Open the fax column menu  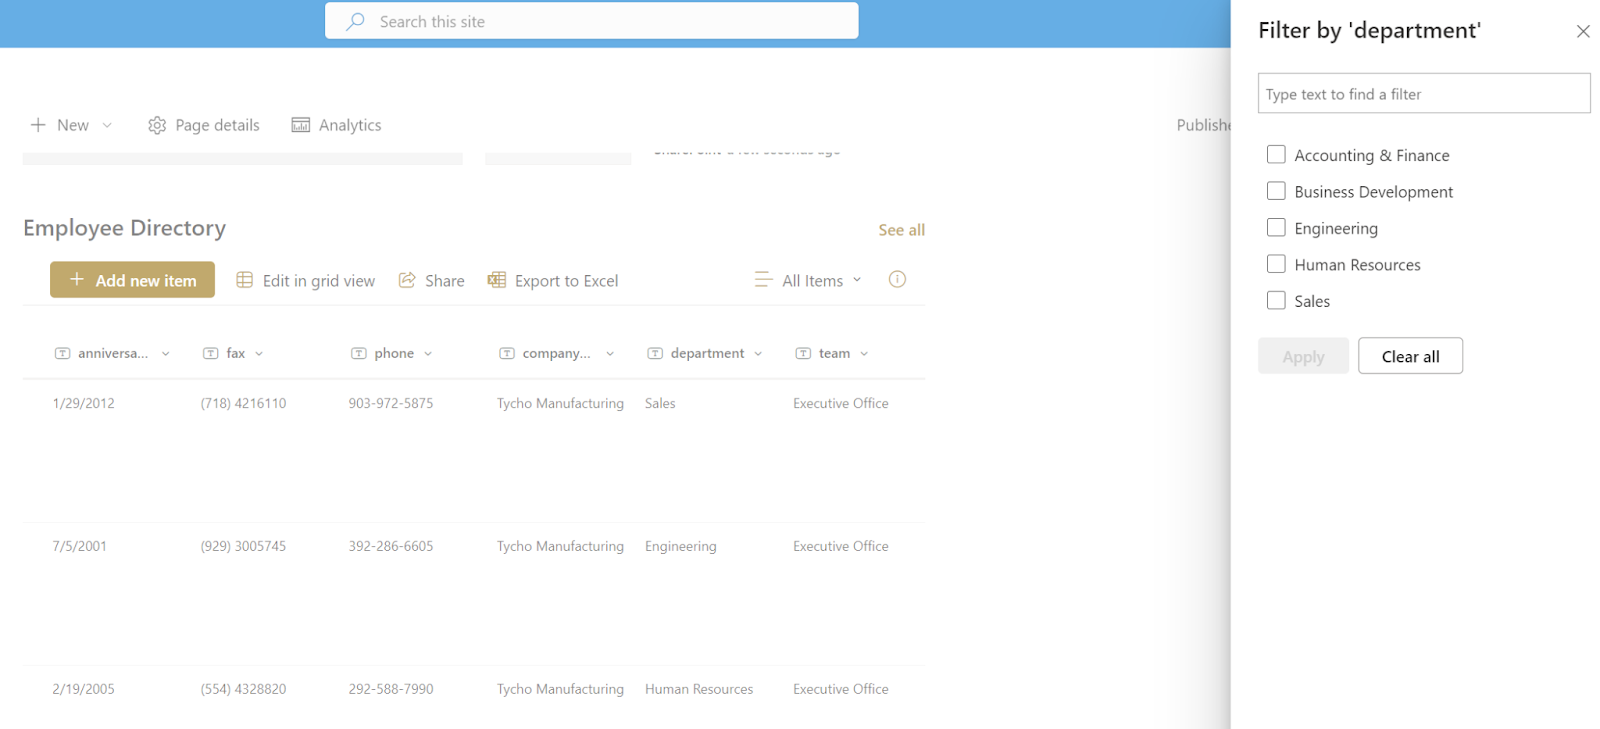click(259, 353)
